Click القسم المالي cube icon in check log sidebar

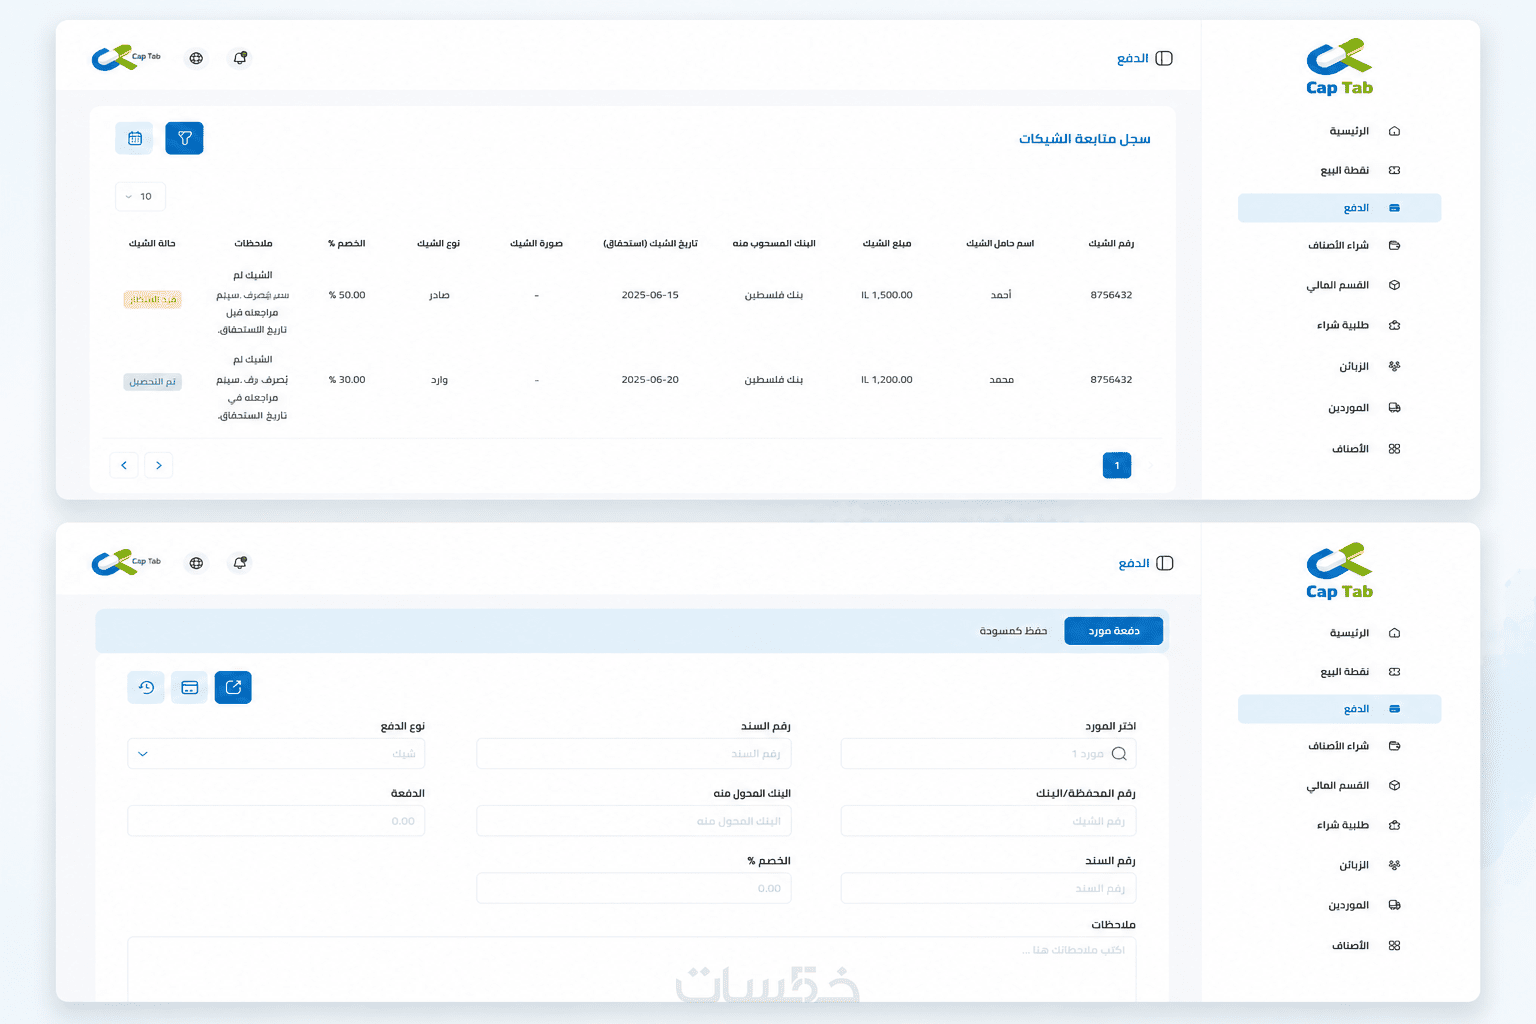pyautogui.click(x=1395, y=285)
